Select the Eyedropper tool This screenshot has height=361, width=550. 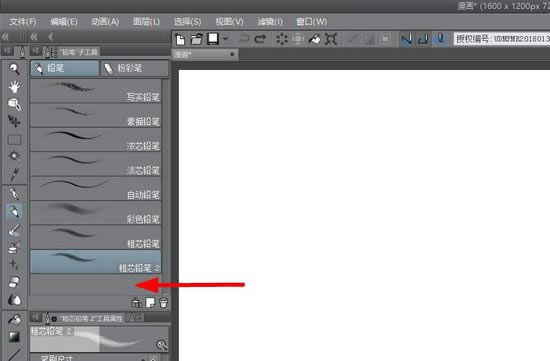(x=14, y=175)
